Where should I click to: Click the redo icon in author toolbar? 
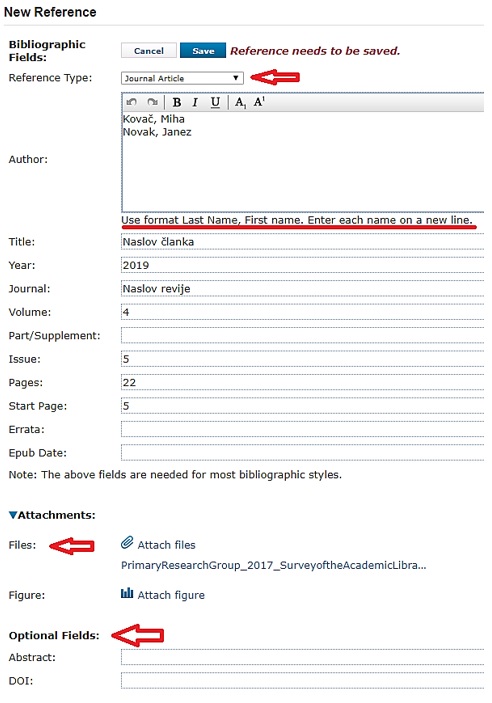coord(152,102)
